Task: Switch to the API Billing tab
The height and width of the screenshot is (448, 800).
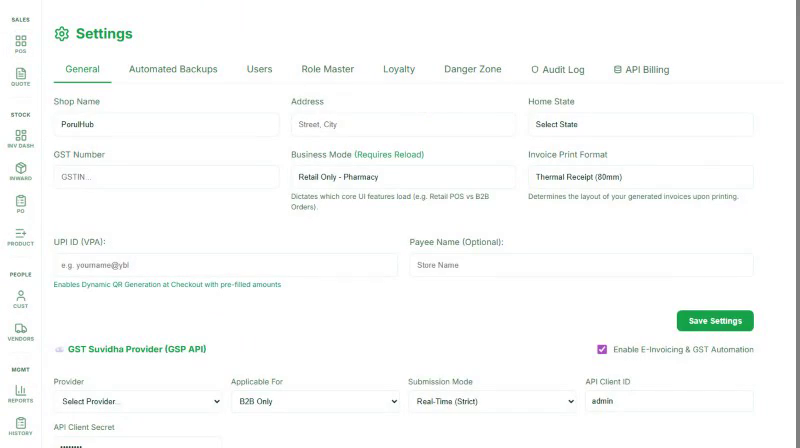Action: pos(641,70)
